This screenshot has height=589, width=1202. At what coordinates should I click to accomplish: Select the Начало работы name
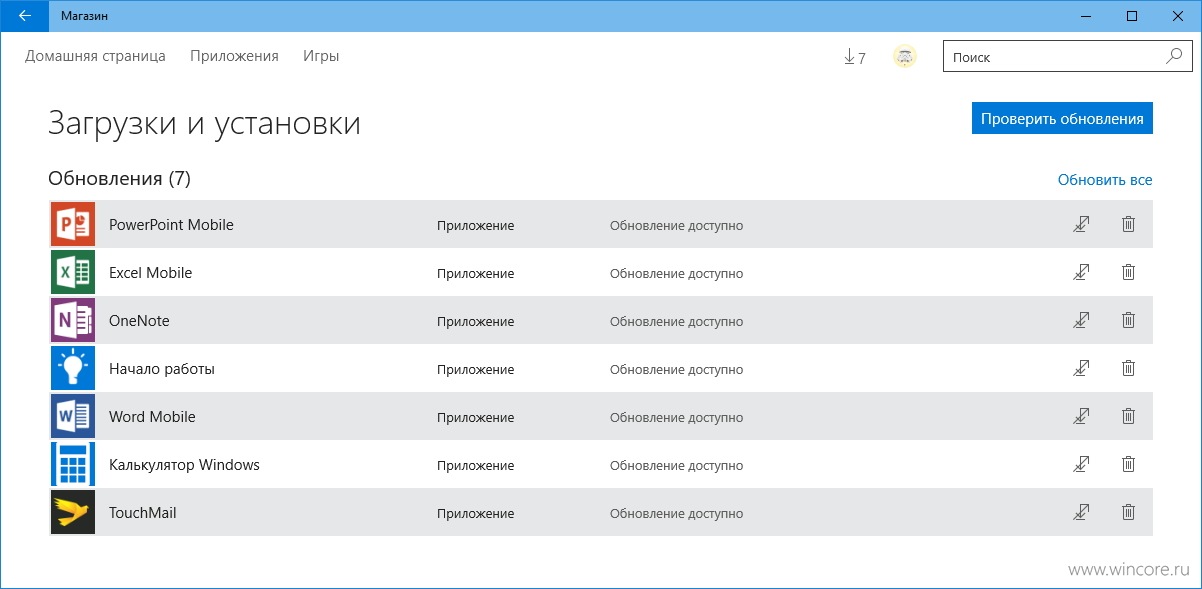point(162,369)
